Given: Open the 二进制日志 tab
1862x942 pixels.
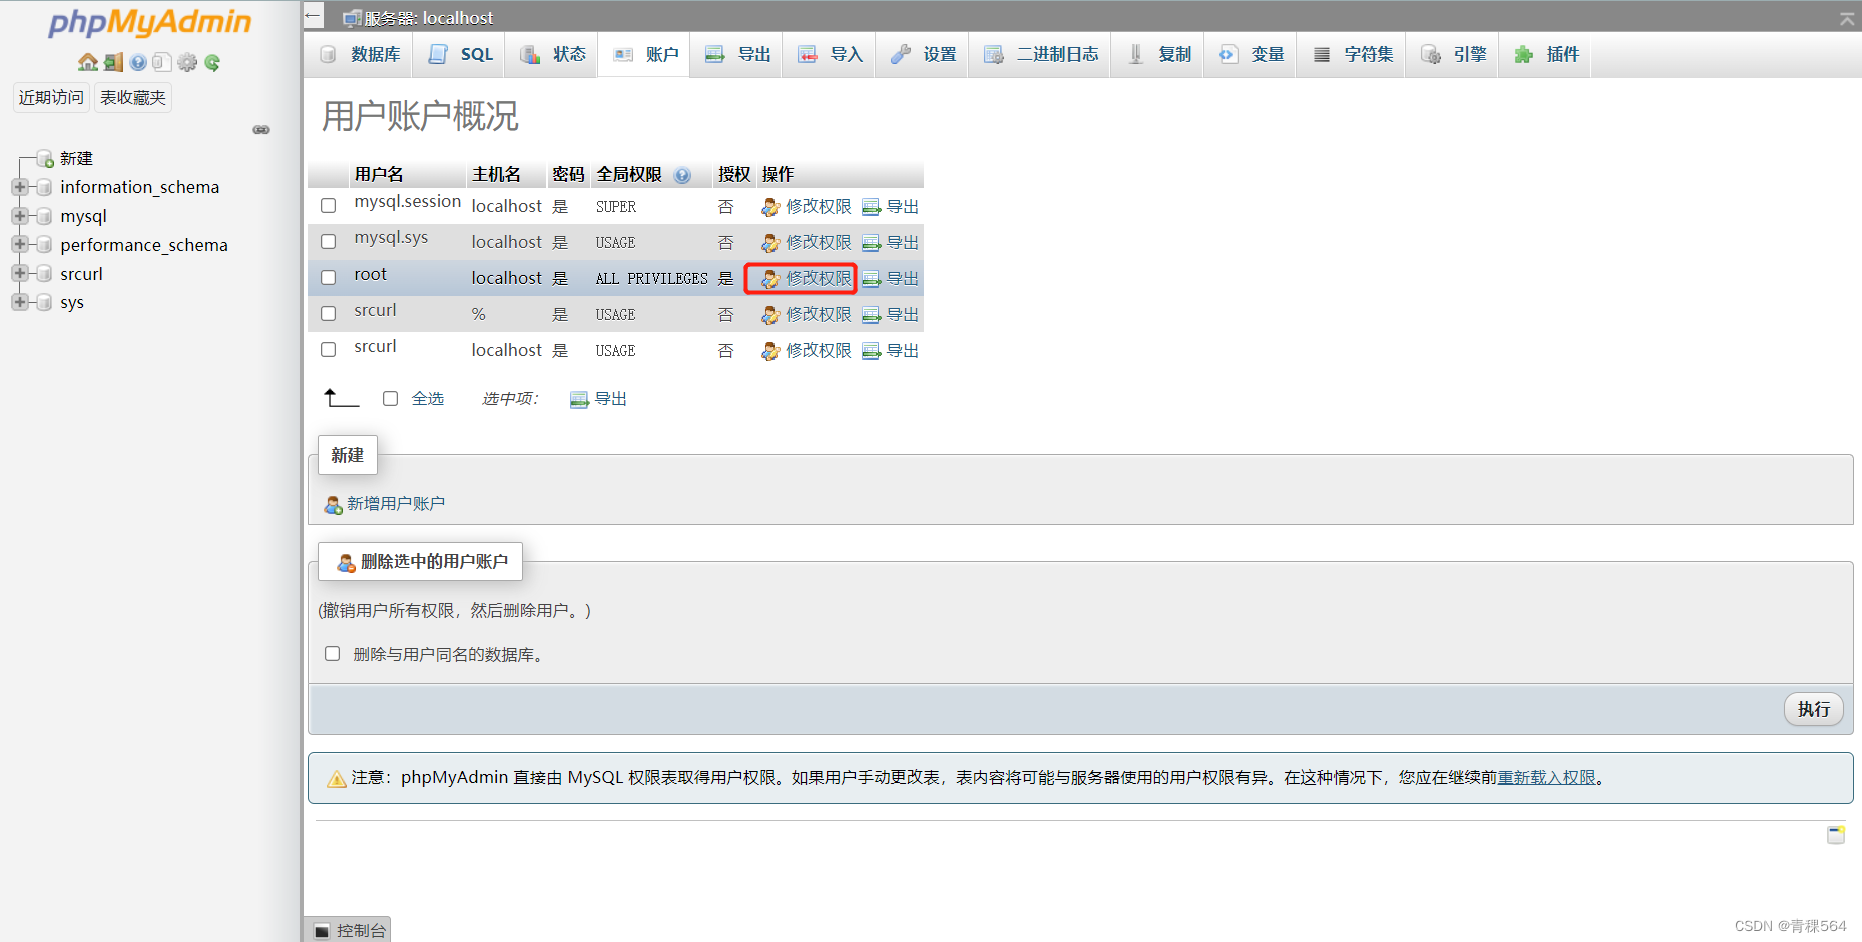Looking at the screenshot, I should point(1040,54).
